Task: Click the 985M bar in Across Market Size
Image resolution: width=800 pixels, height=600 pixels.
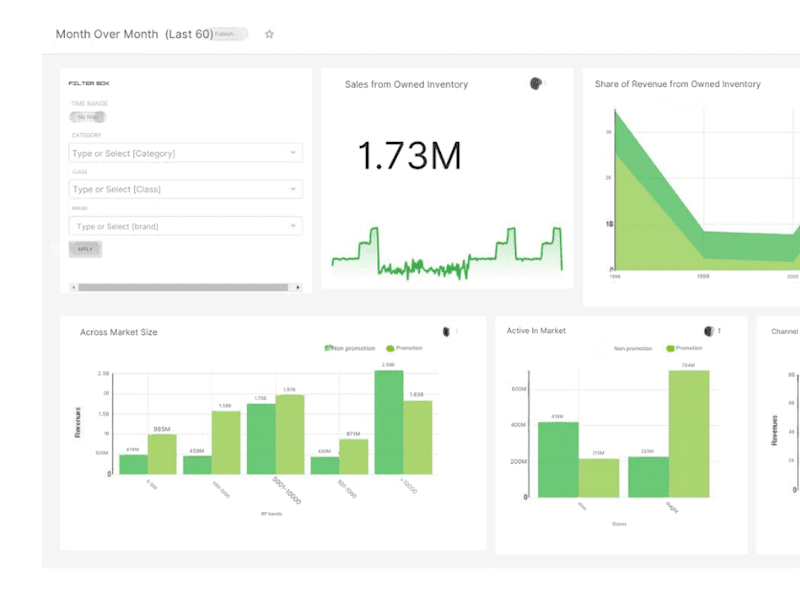Action: click(x=162, y=455)
